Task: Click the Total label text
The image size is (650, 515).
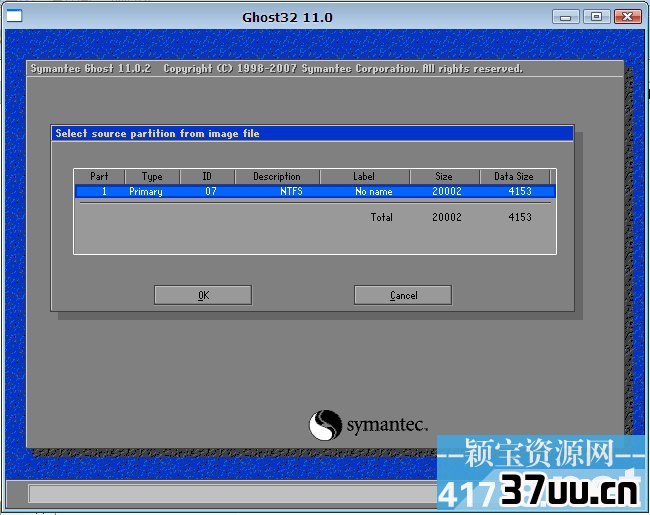Action: pos(382,217)
